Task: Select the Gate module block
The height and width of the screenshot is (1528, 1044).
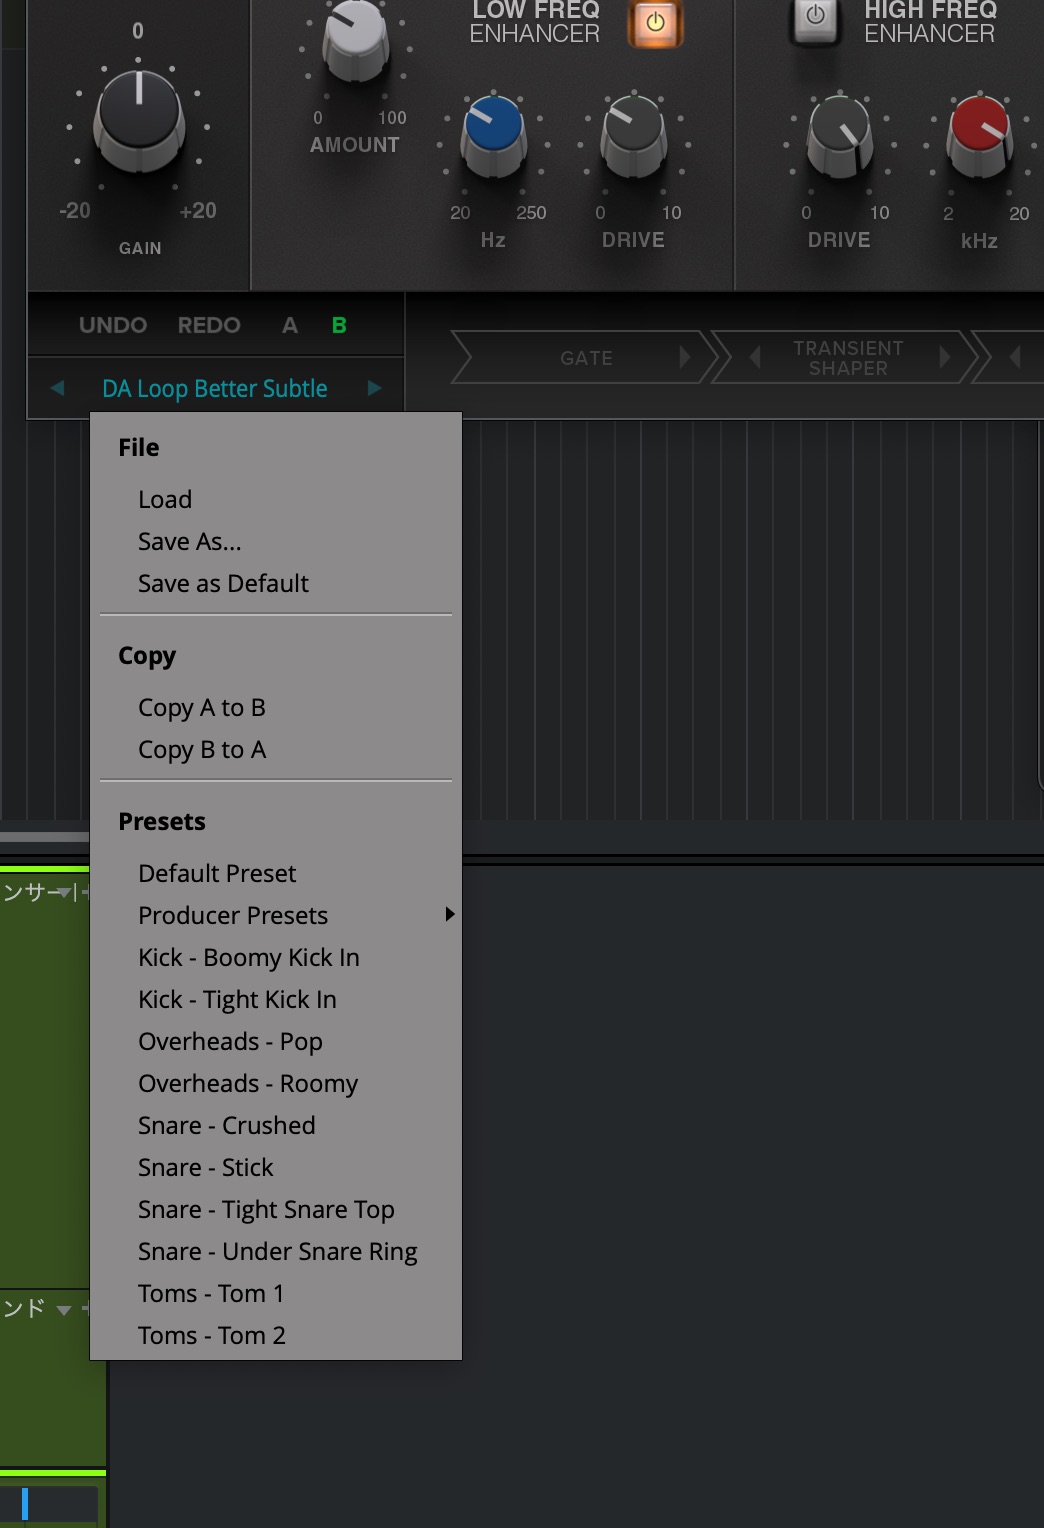Action: pos(585,358)
